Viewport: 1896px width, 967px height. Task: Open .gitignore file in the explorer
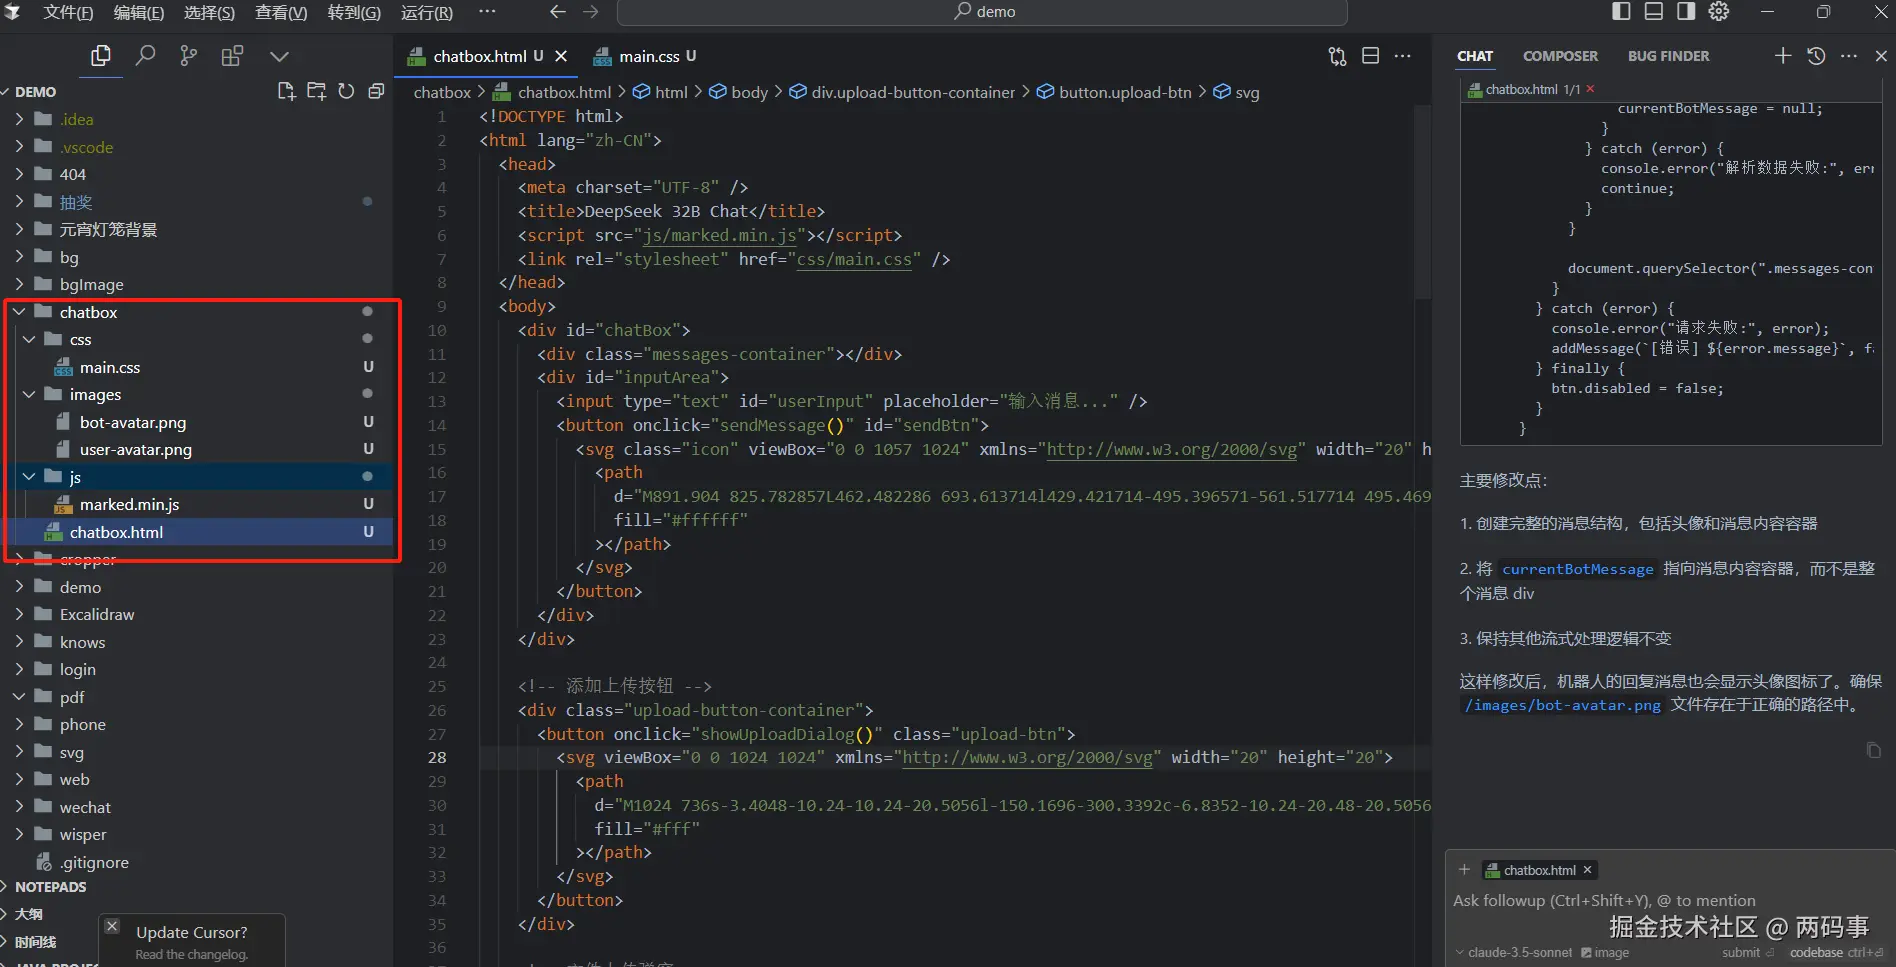93,862
